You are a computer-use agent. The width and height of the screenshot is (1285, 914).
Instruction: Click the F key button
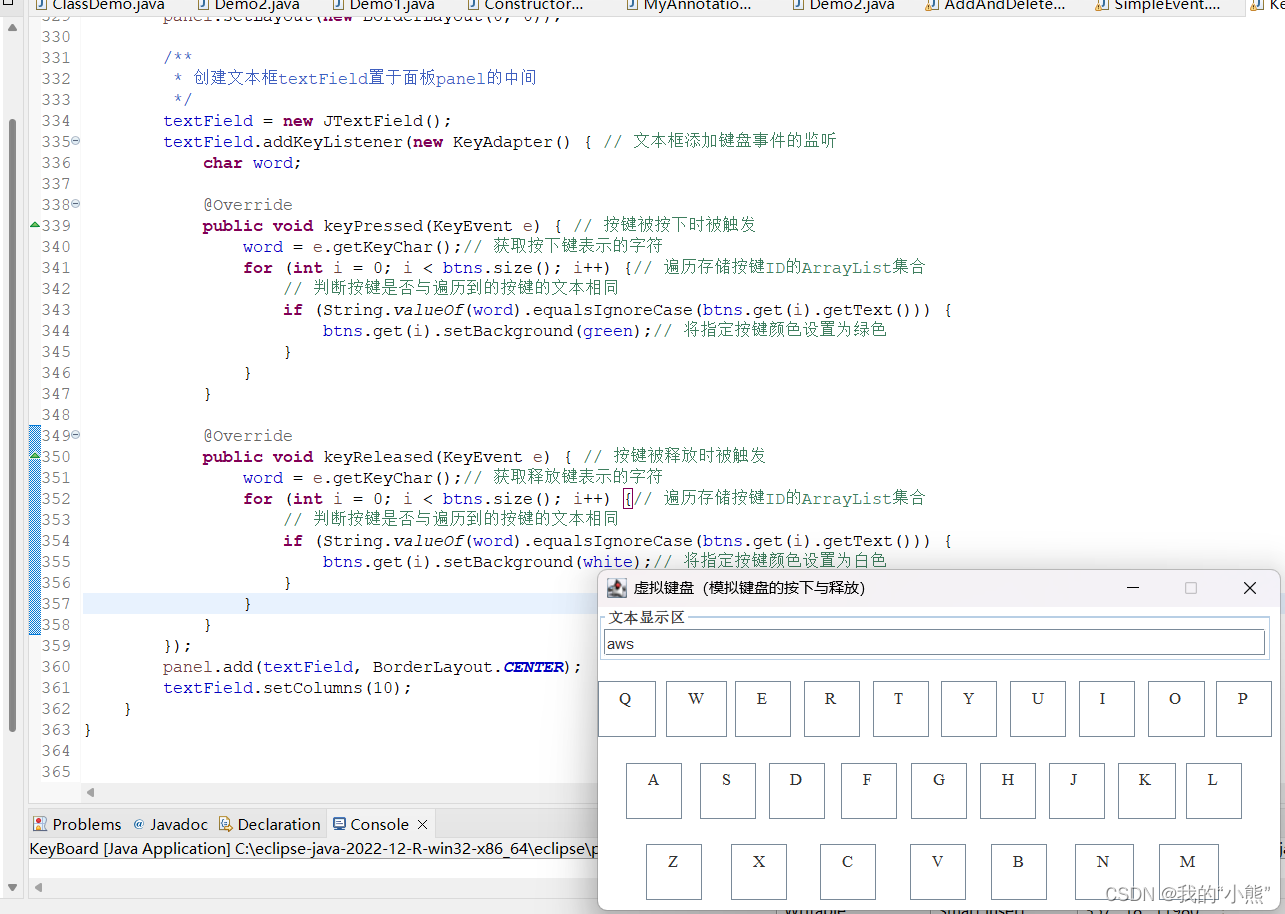868,791
